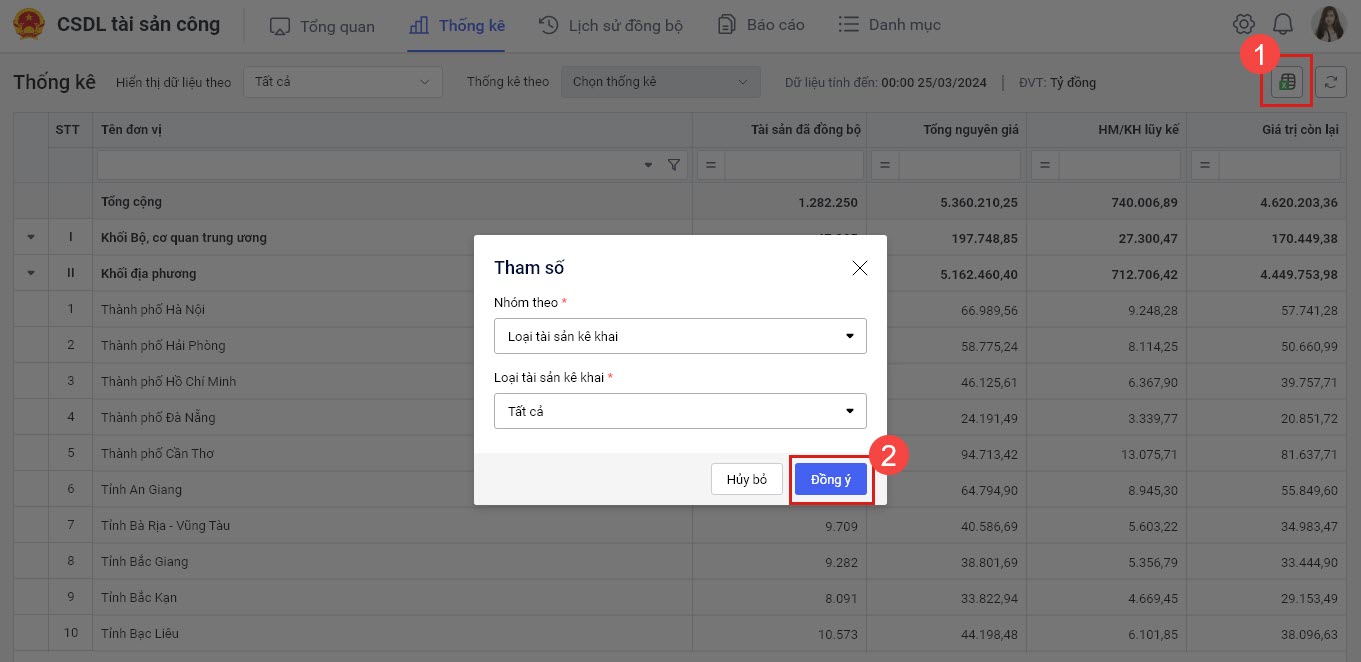Click the user avatar picture
The height and width of the screenshot is (662, 1361).
coord(1329,24)
